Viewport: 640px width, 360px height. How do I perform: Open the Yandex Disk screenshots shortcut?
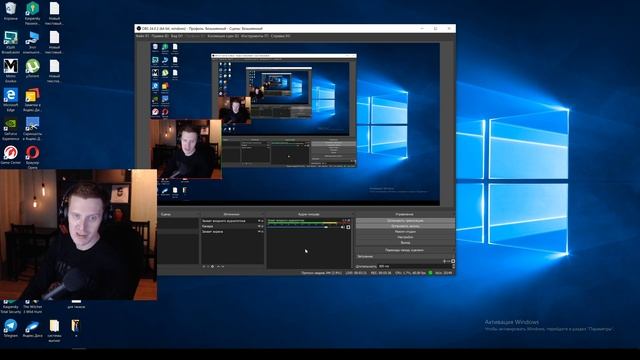click(x=32, y=129)
